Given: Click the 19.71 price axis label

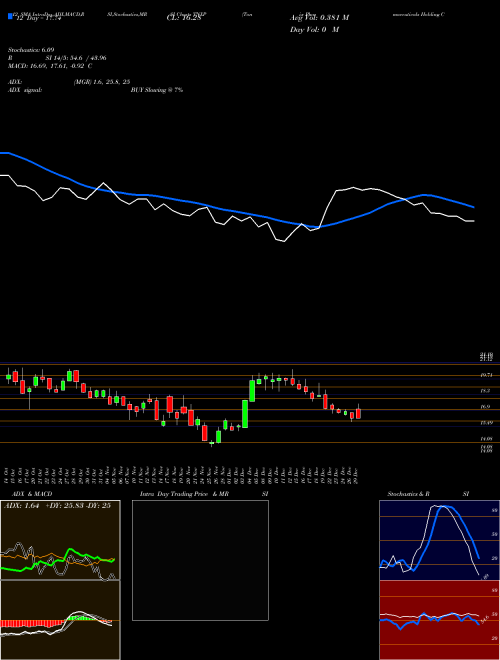Looking at the screenshot, I should pyautogui.click(x=486, y=375).
